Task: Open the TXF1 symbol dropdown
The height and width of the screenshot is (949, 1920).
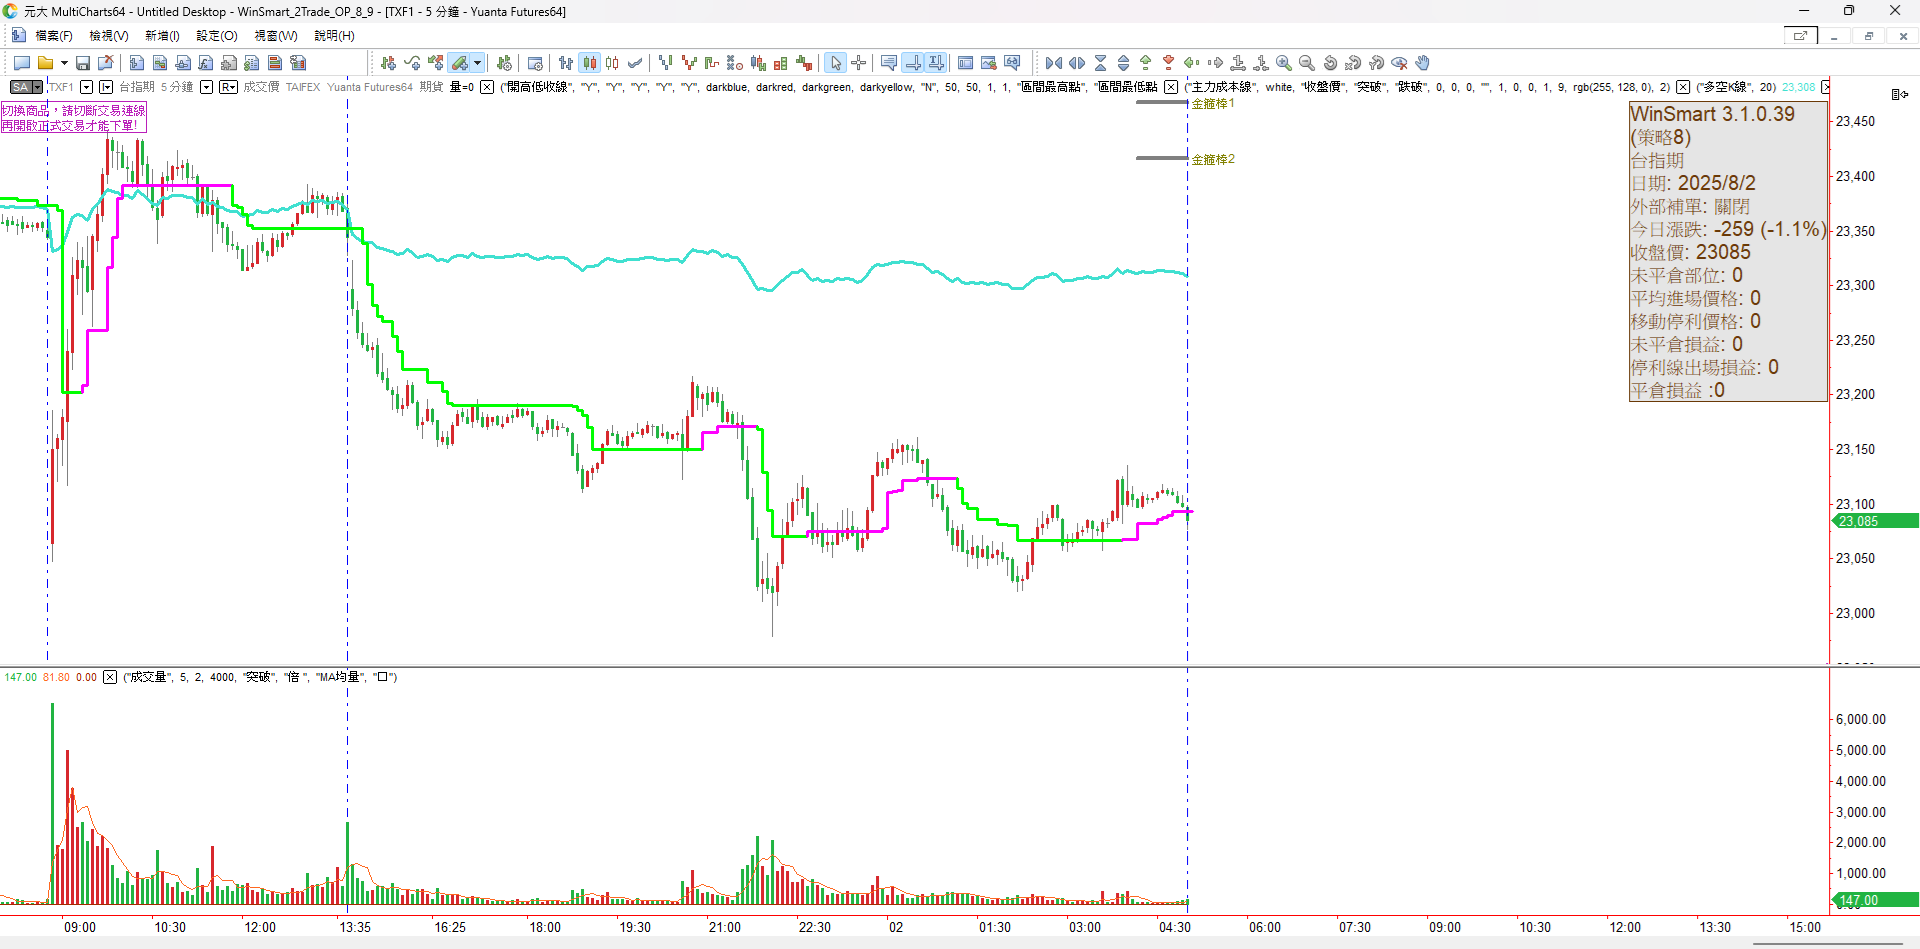Action: [x=86, y=87]
